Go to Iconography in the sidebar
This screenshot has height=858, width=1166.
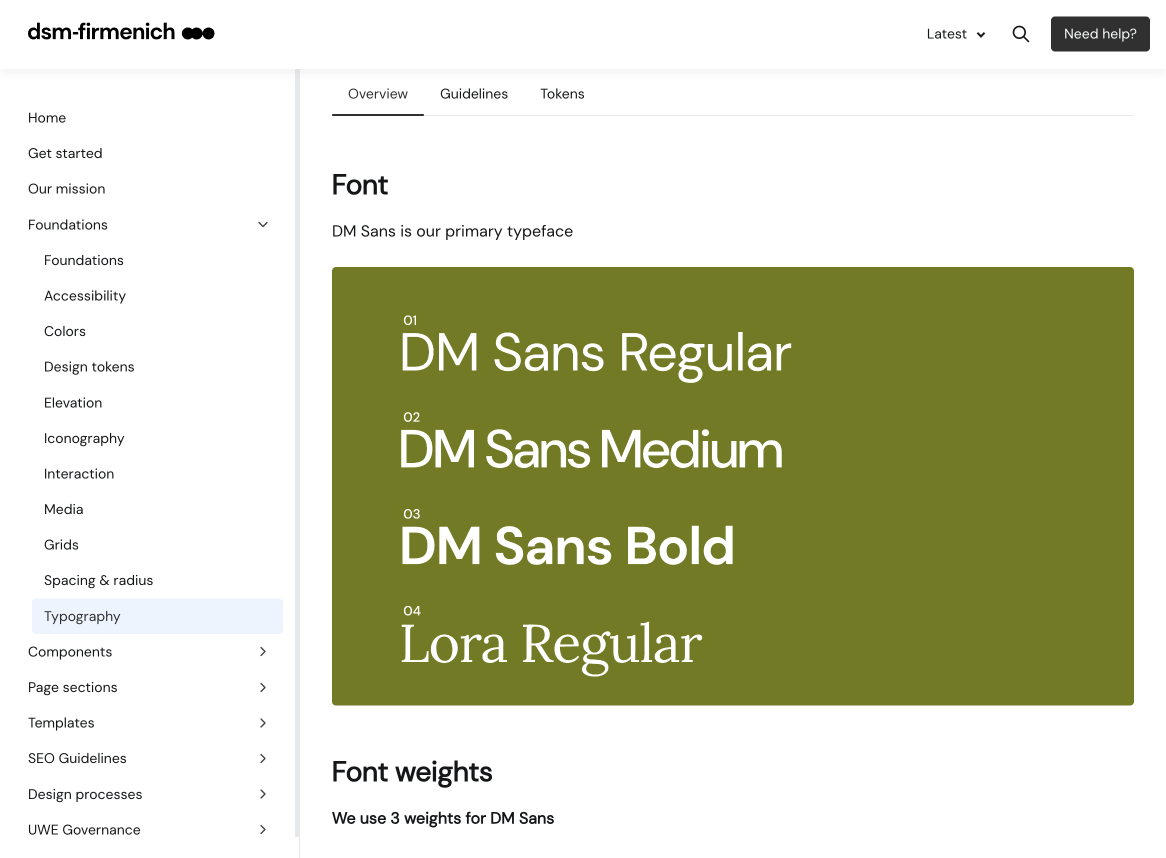point(84,438)
